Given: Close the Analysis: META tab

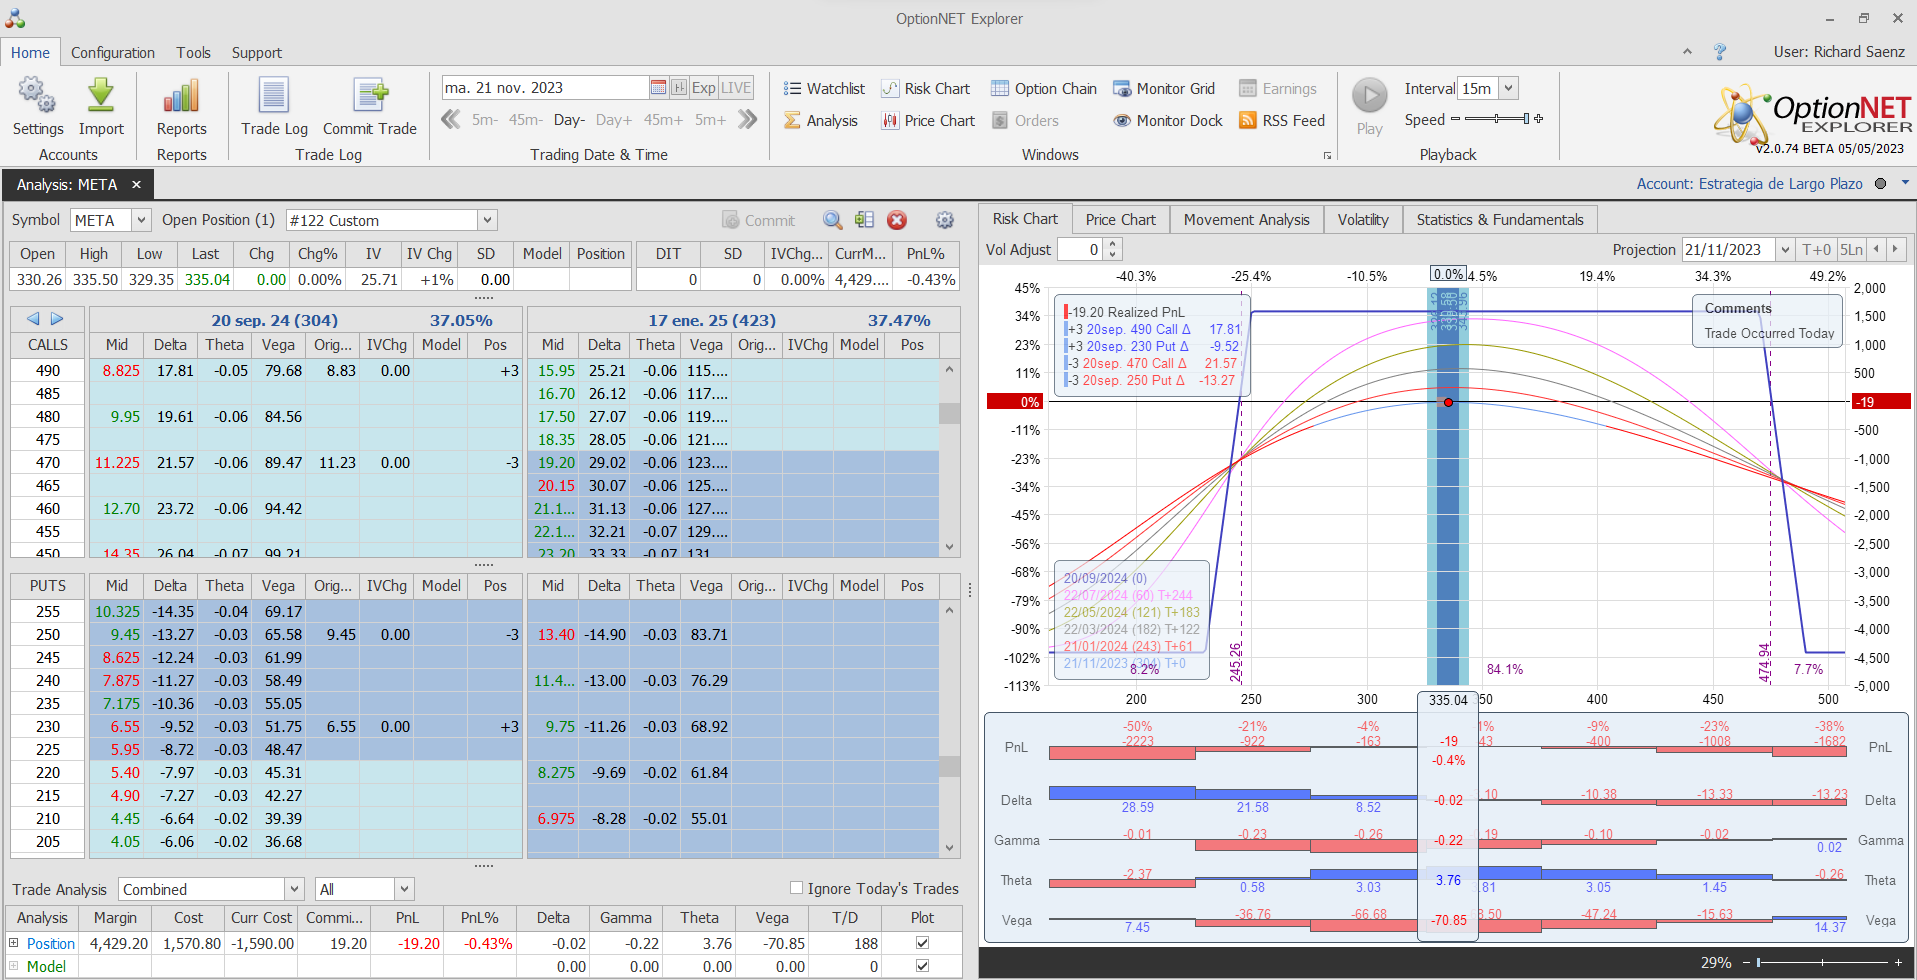Looking at the screenshot, I should (x=136, y=185).
